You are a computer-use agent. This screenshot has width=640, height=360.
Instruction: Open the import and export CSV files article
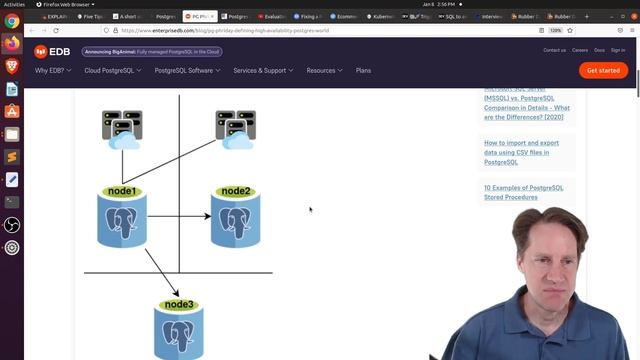521,153
